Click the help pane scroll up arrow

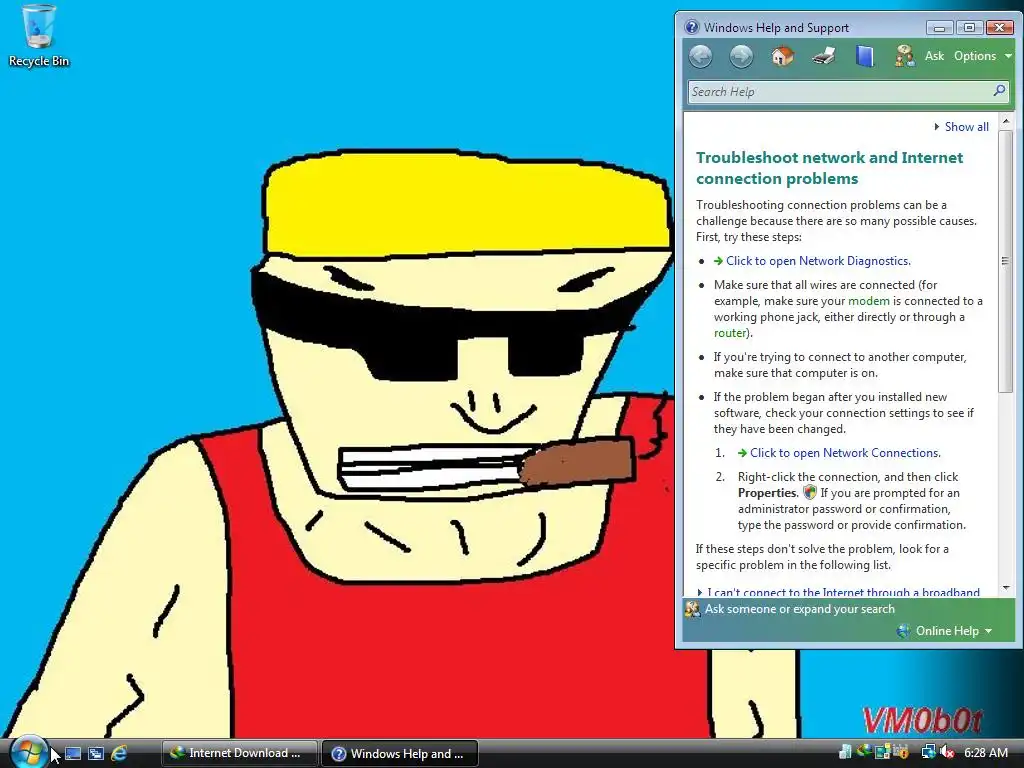click(x=1006, y=121)
